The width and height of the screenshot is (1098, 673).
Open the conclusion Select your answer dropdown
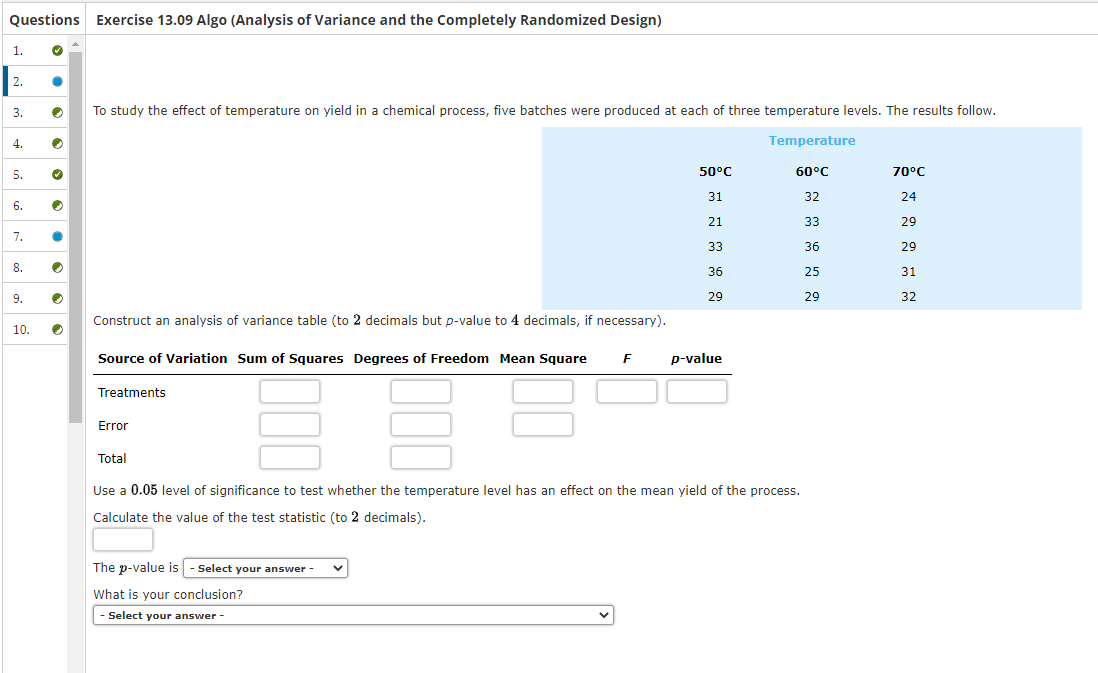pos(353,614)
